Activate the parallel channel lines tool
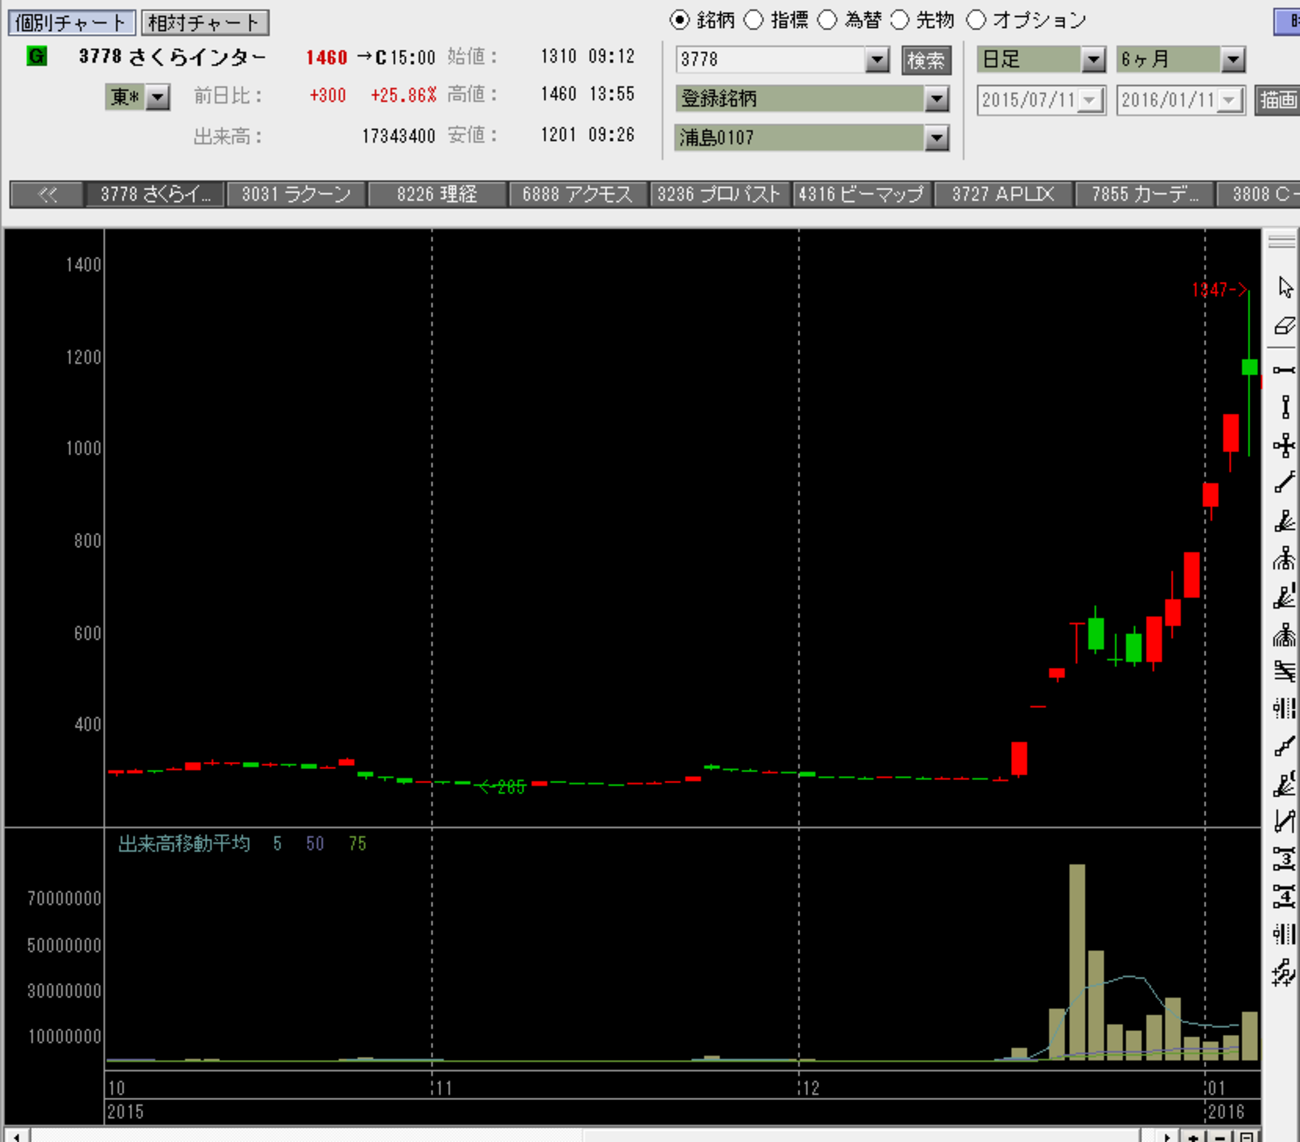This screenshot has width=1300, height=1142. 1285,671
